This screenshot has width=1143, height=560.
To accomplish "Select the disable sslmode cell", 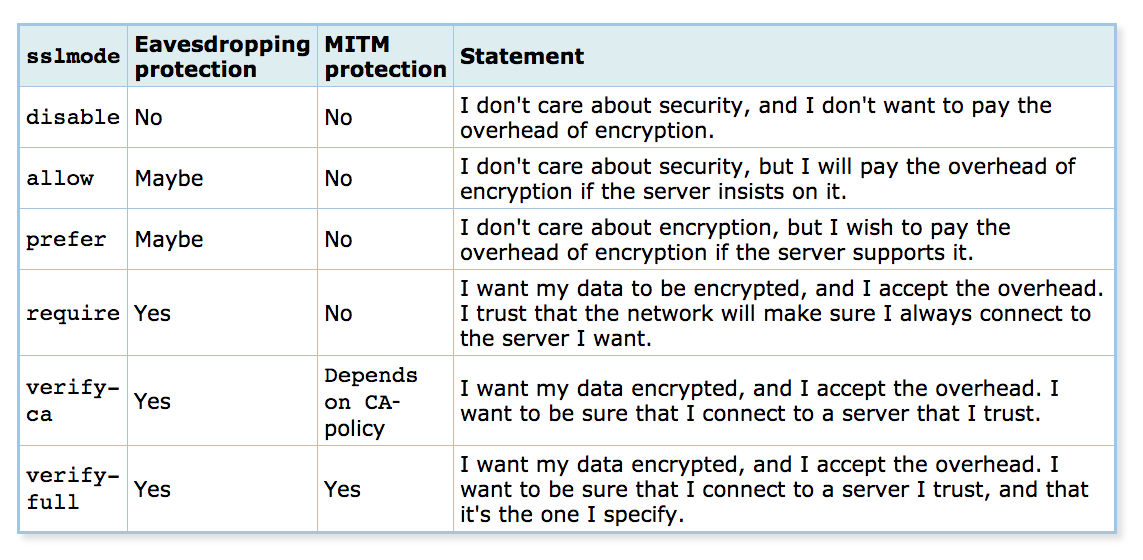I will coord(73,117).
